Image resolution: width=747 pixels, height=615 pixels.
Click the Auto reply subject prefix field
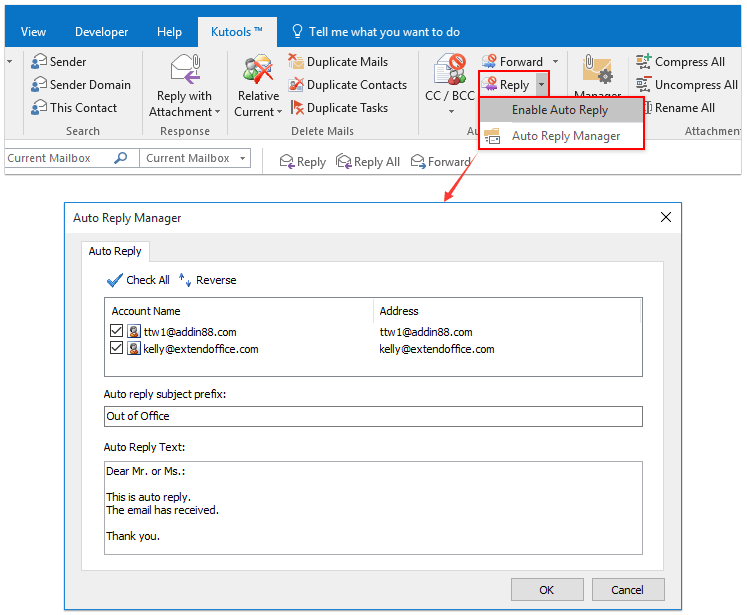point(373,416)
